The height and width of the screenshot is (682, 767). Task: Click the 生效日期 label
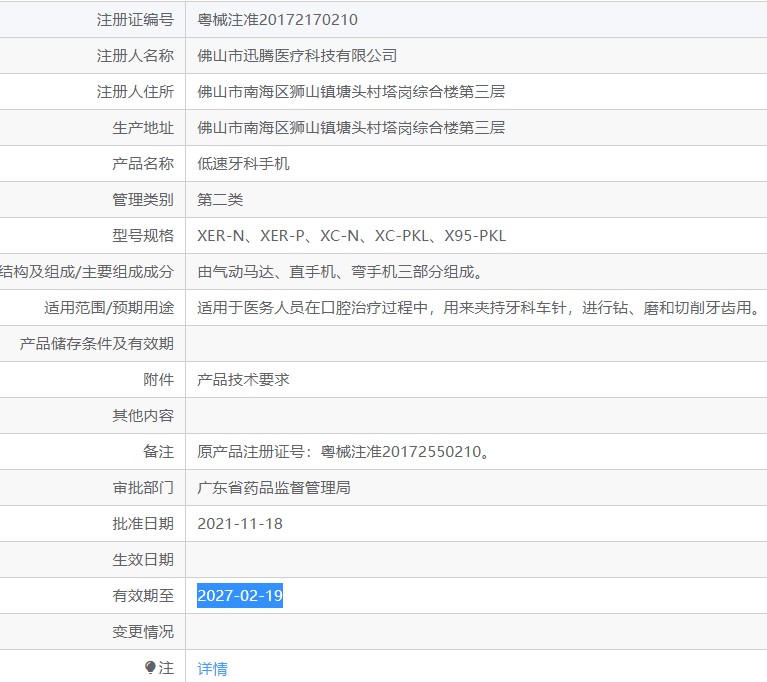pos(143,560)
